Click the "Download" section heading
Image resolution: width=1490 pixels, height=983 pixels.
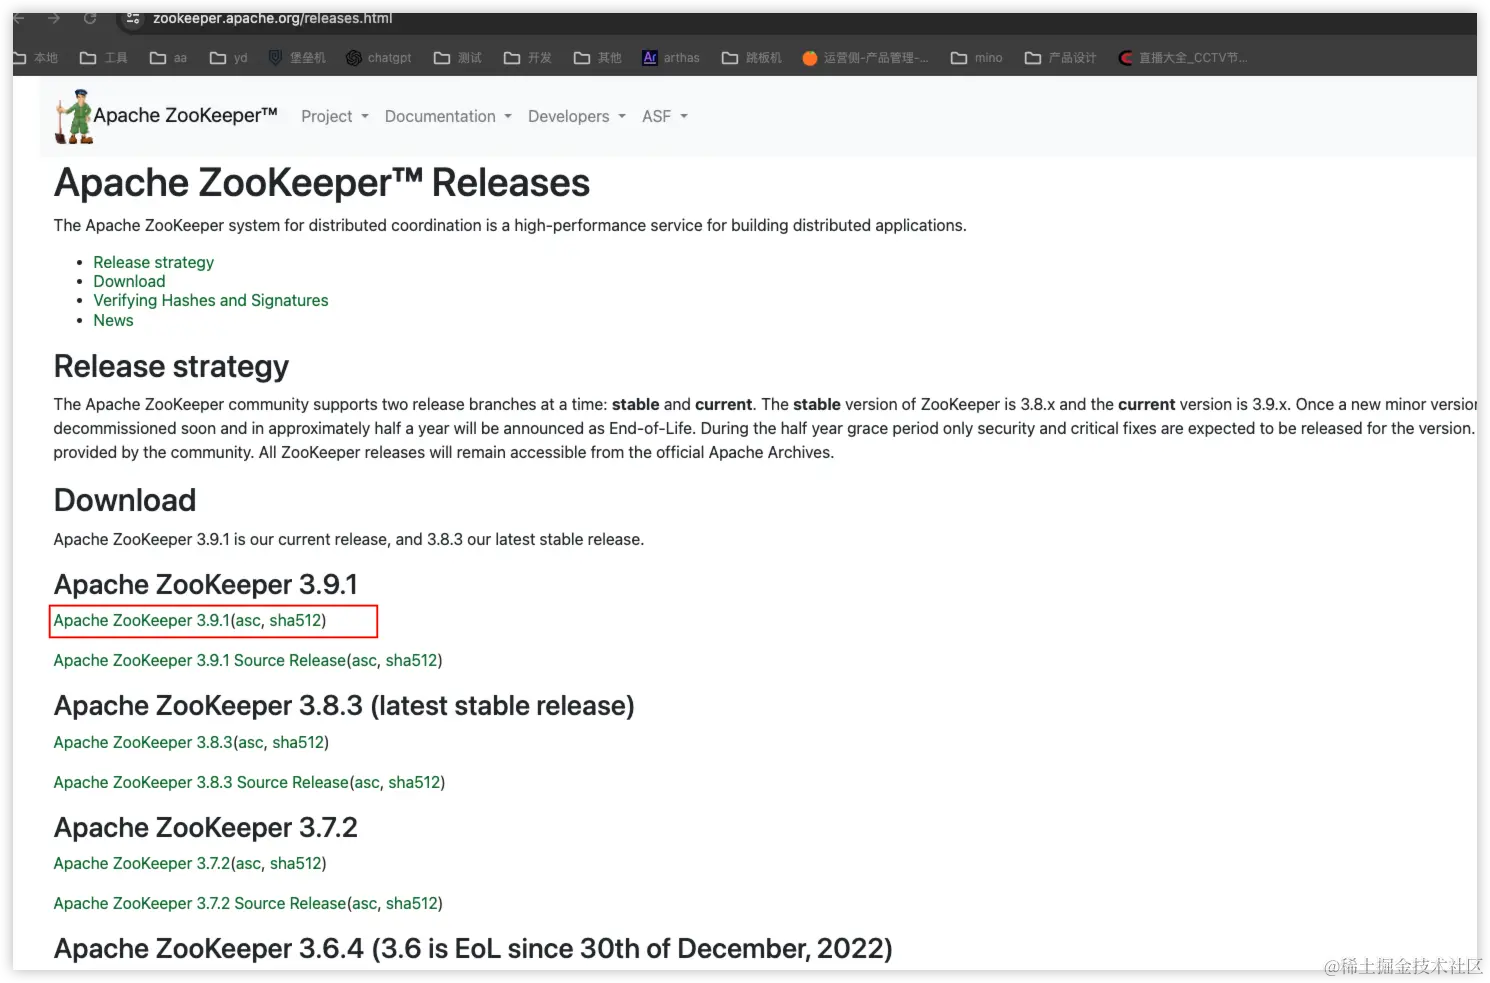pos(125,500)
